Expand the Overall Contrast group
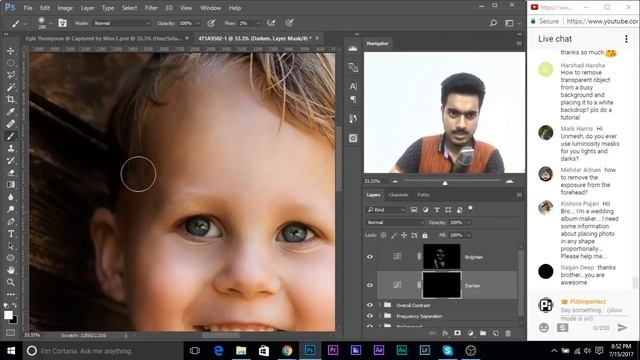640x360 pixels. pos(380,305)
